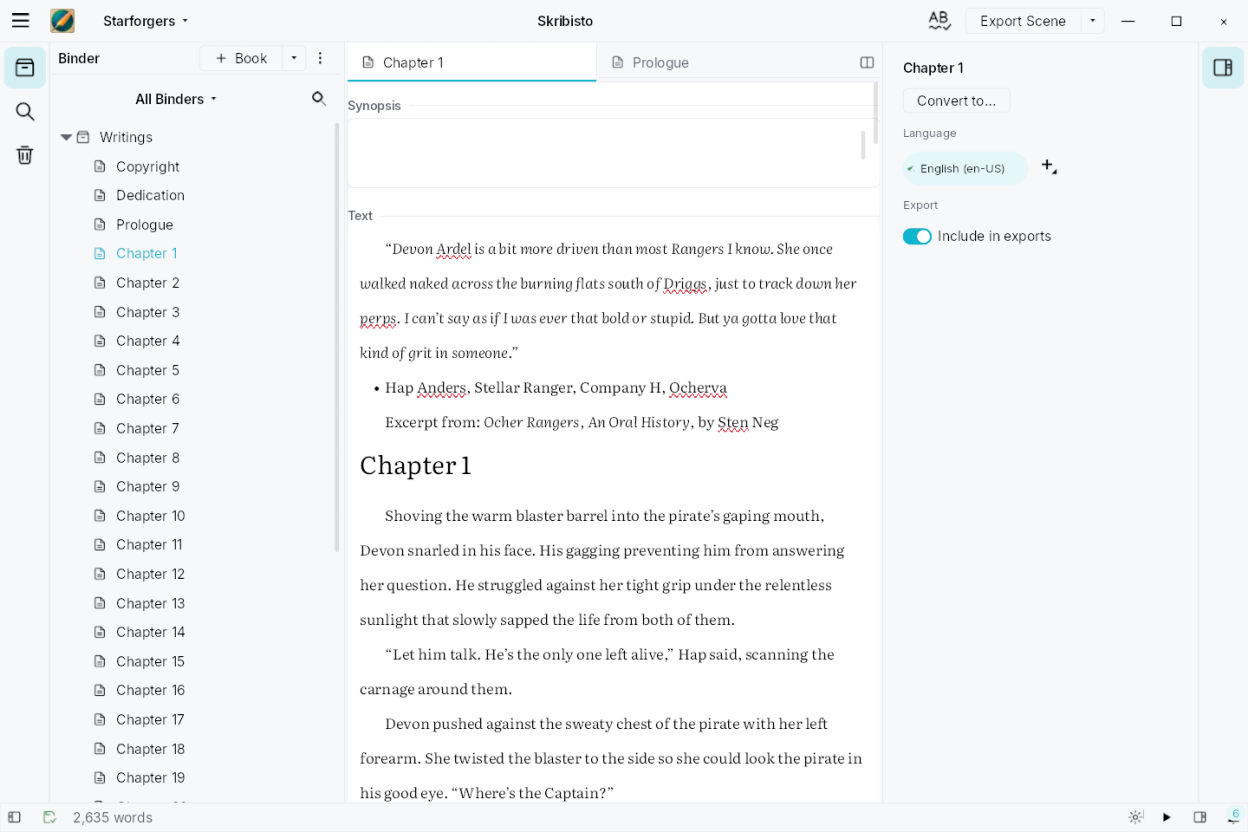Select Chapter 12 in the binder
Image resolution: width=1248 pixels, height=832 pixels.
pyautogui.click(x=151, y=573)
